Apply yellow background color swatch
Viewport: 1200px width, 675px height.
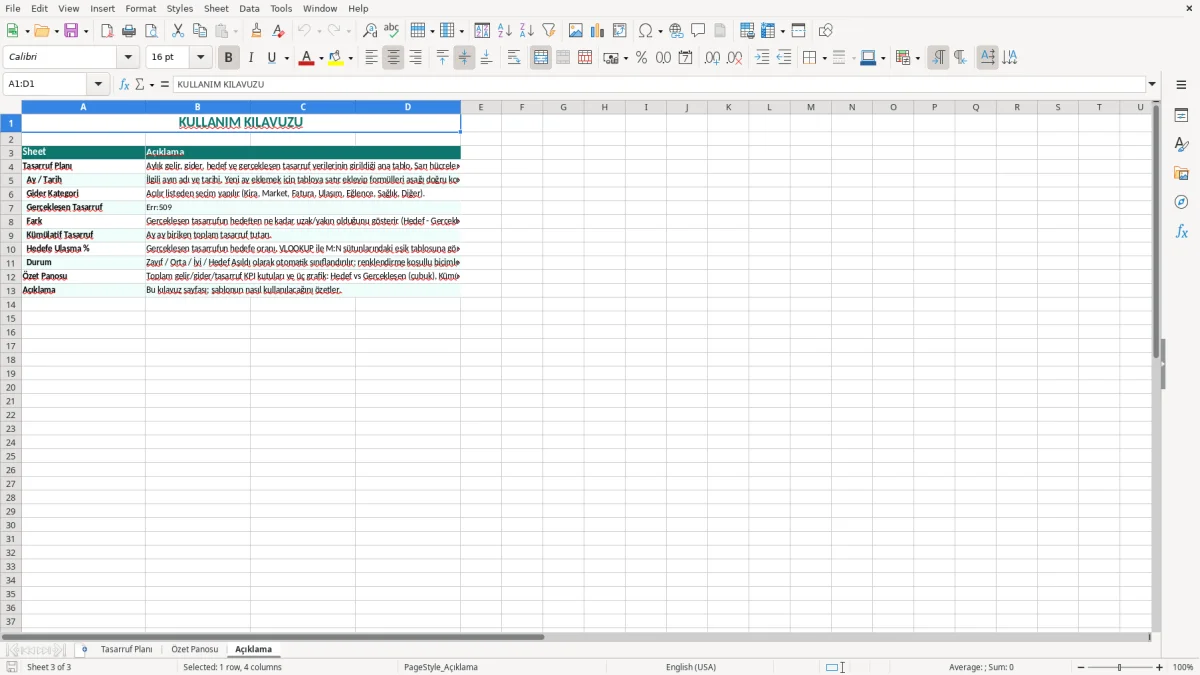coord(335,58)
